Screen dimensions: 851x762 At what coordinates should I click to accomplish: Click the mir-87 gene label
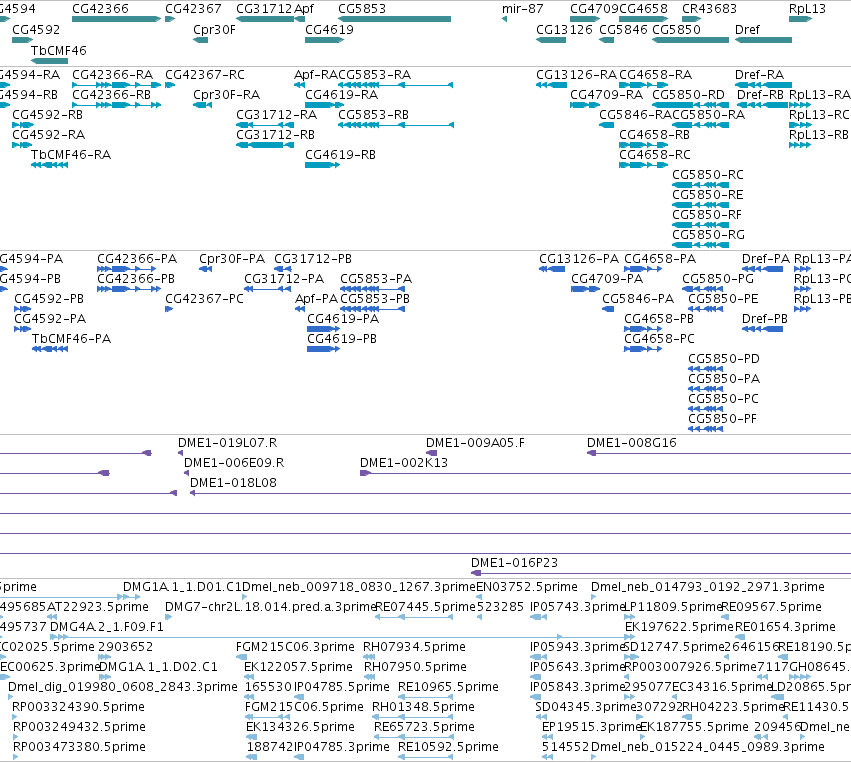click(x=523, y=9)
